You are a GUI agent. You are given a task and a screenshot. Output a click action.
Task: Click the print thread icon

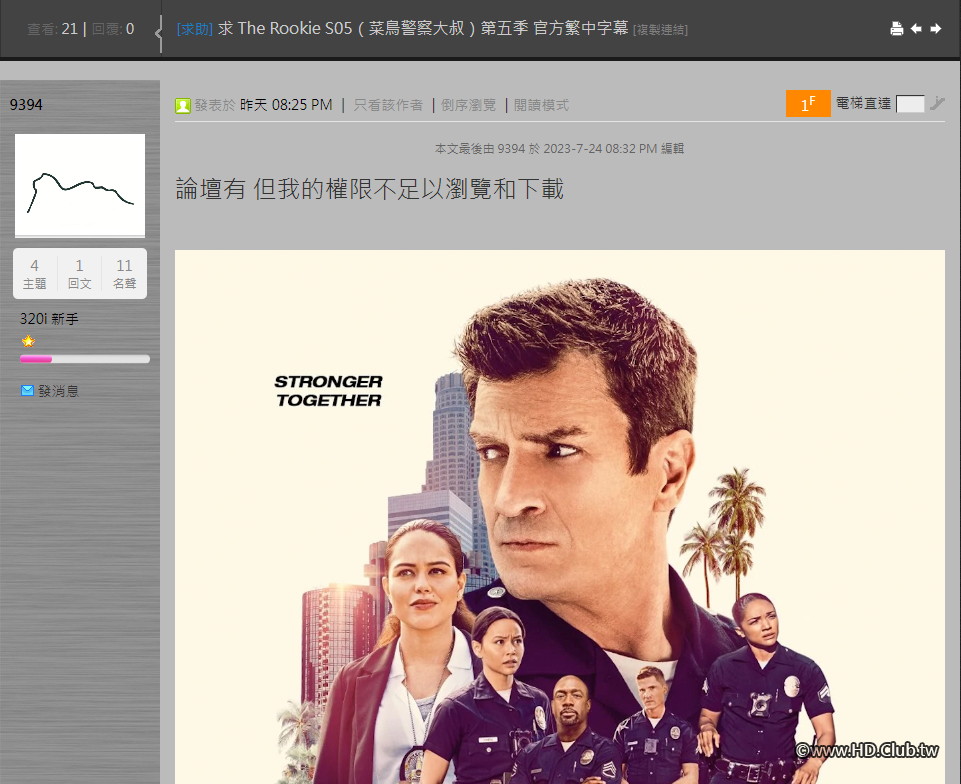click(897, 29)
